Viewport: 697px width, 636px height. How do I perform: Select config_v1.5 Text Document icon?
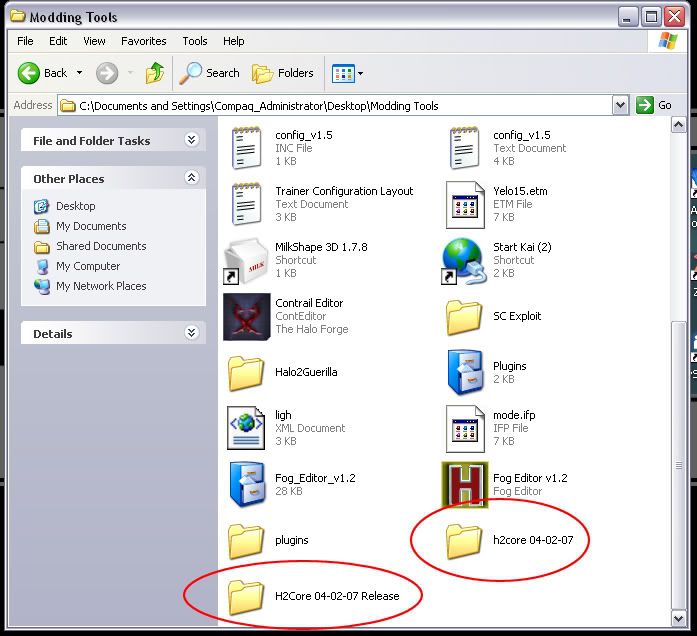pos(464,148)
